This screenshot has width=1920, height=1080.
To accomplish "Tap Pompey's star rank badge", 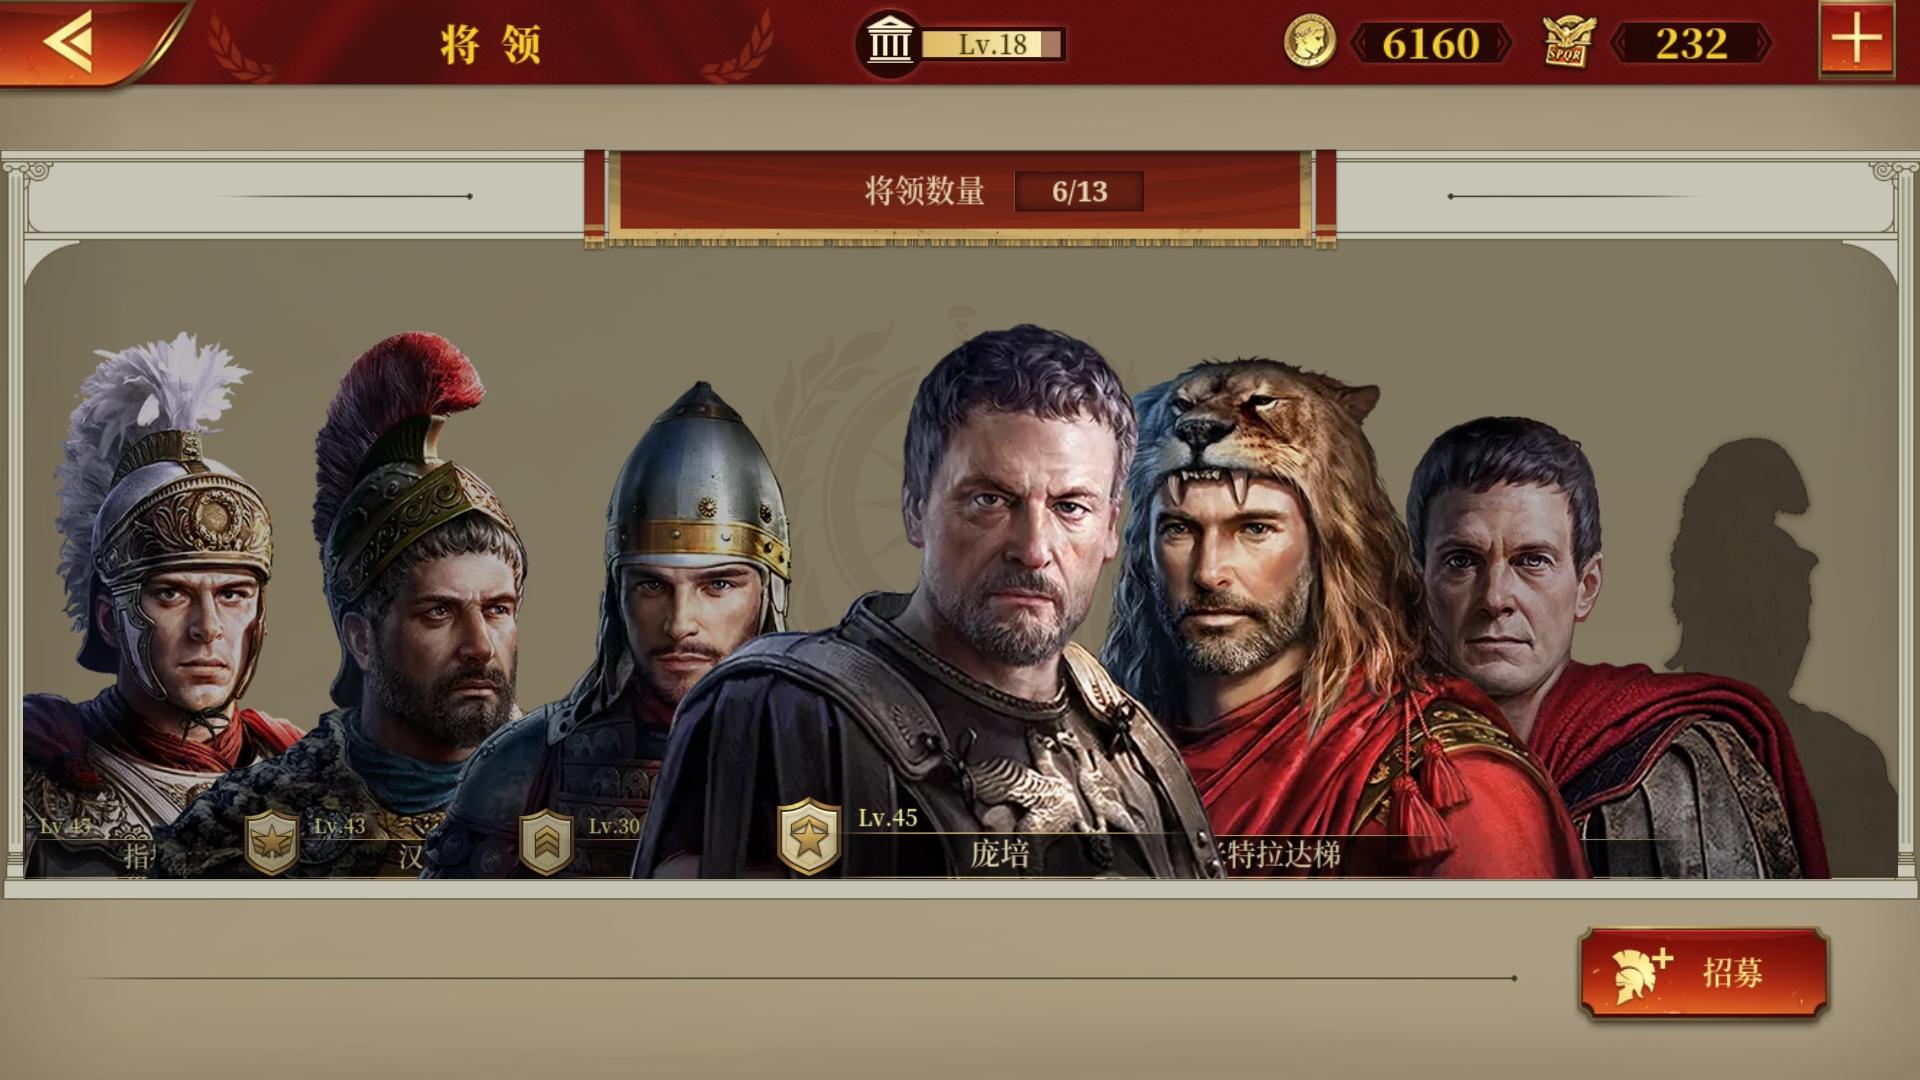I will [x=809, y=837].
